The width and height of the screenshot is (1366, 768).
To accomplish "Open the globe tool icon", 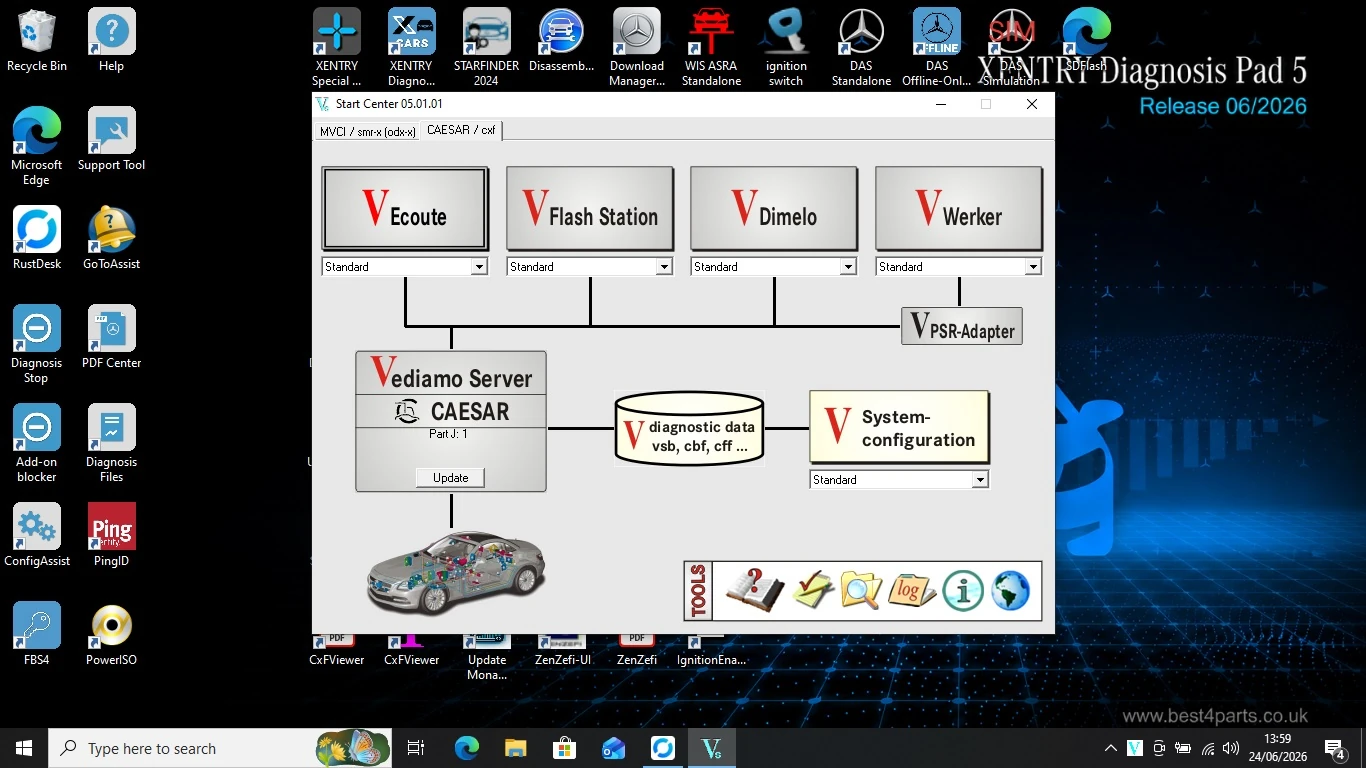I will click(x=1011, y=591).
